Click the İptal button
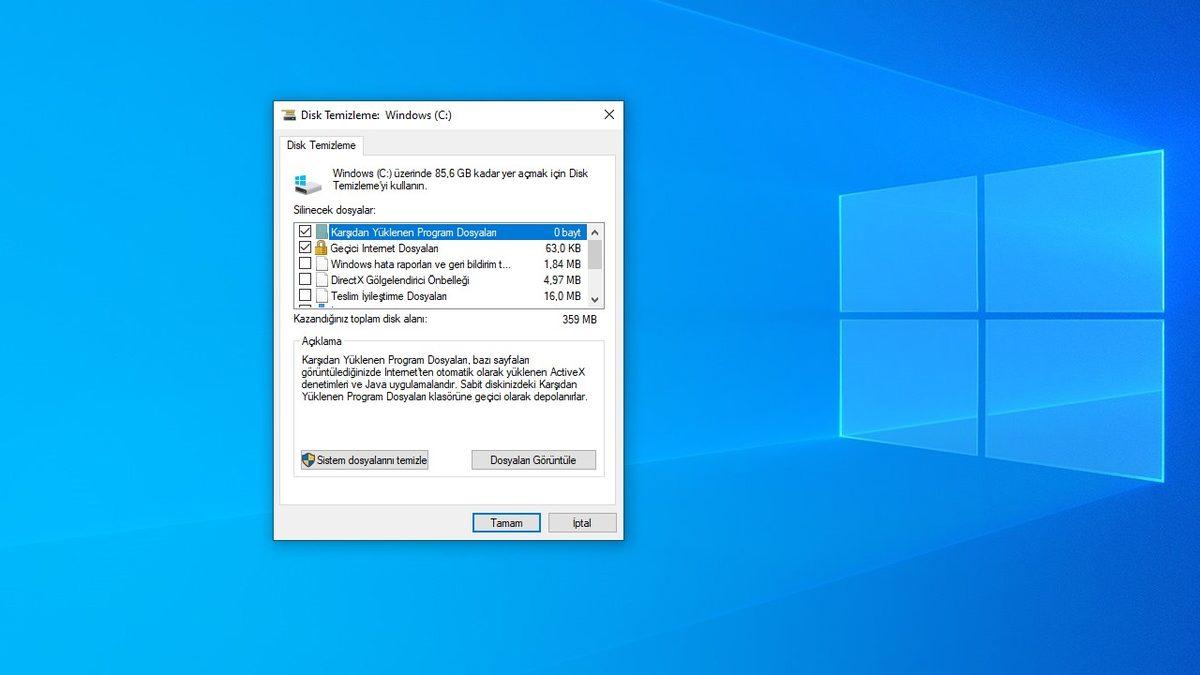 [581, 522]
